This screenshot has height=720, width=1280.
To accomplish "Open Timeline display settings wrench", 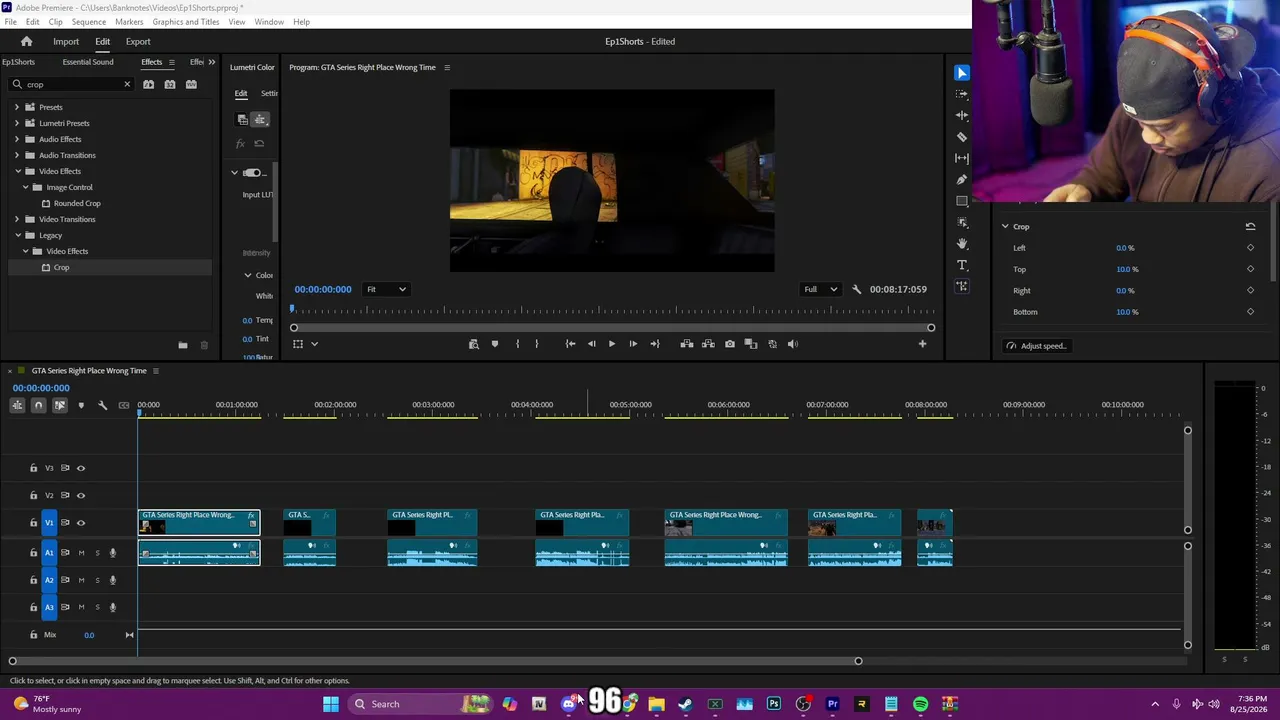I will point(102,405).
